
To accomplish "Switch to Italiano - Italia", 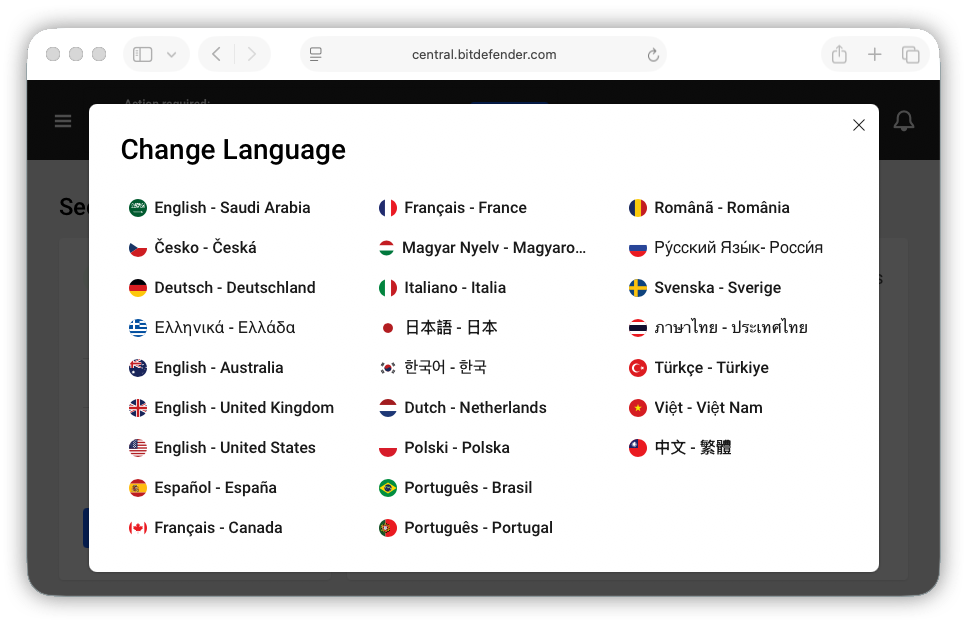I will pos(442,288).
